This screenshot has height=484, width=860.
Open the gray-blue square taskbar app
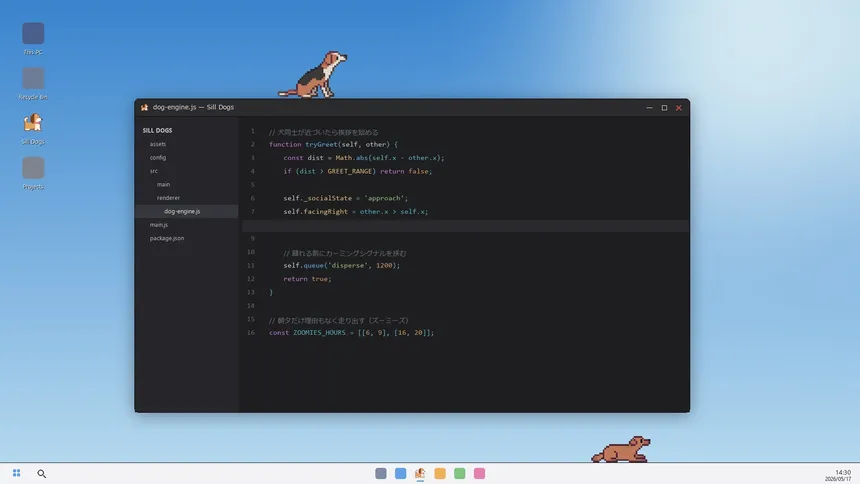click(381, 473)
